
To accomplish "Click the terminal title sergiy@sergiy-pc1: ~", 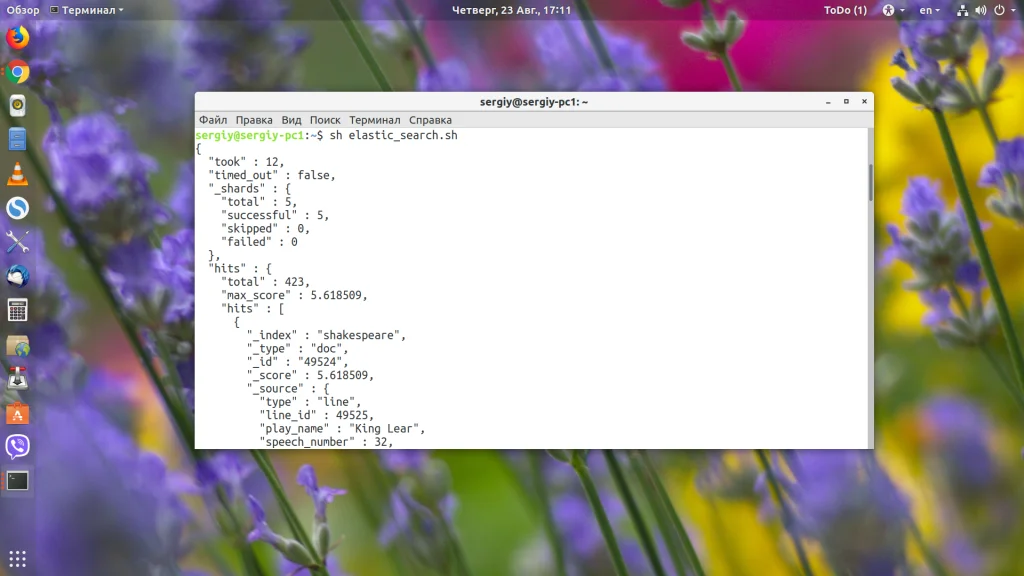I will pyautogui.click(x=534, y=102).
